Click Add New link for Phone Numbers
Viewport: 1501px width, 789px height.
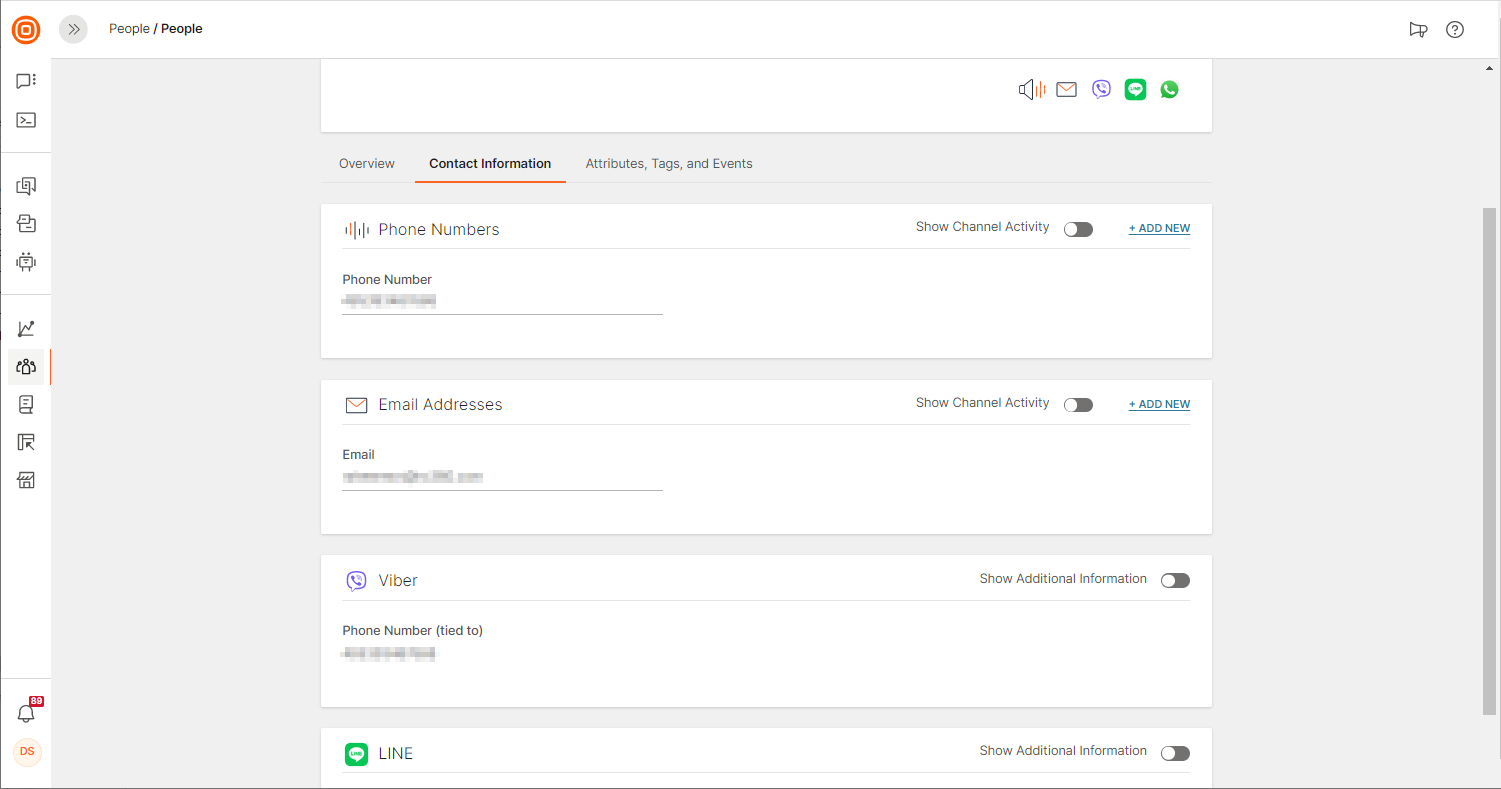[x=1159, y=229]
